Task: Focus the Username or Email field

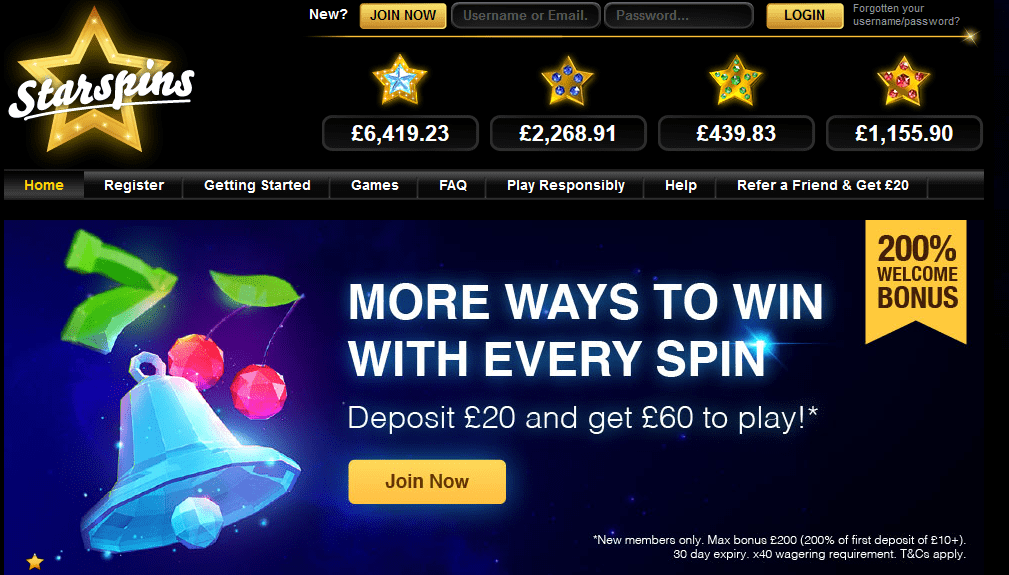Action: pos(526,15)
